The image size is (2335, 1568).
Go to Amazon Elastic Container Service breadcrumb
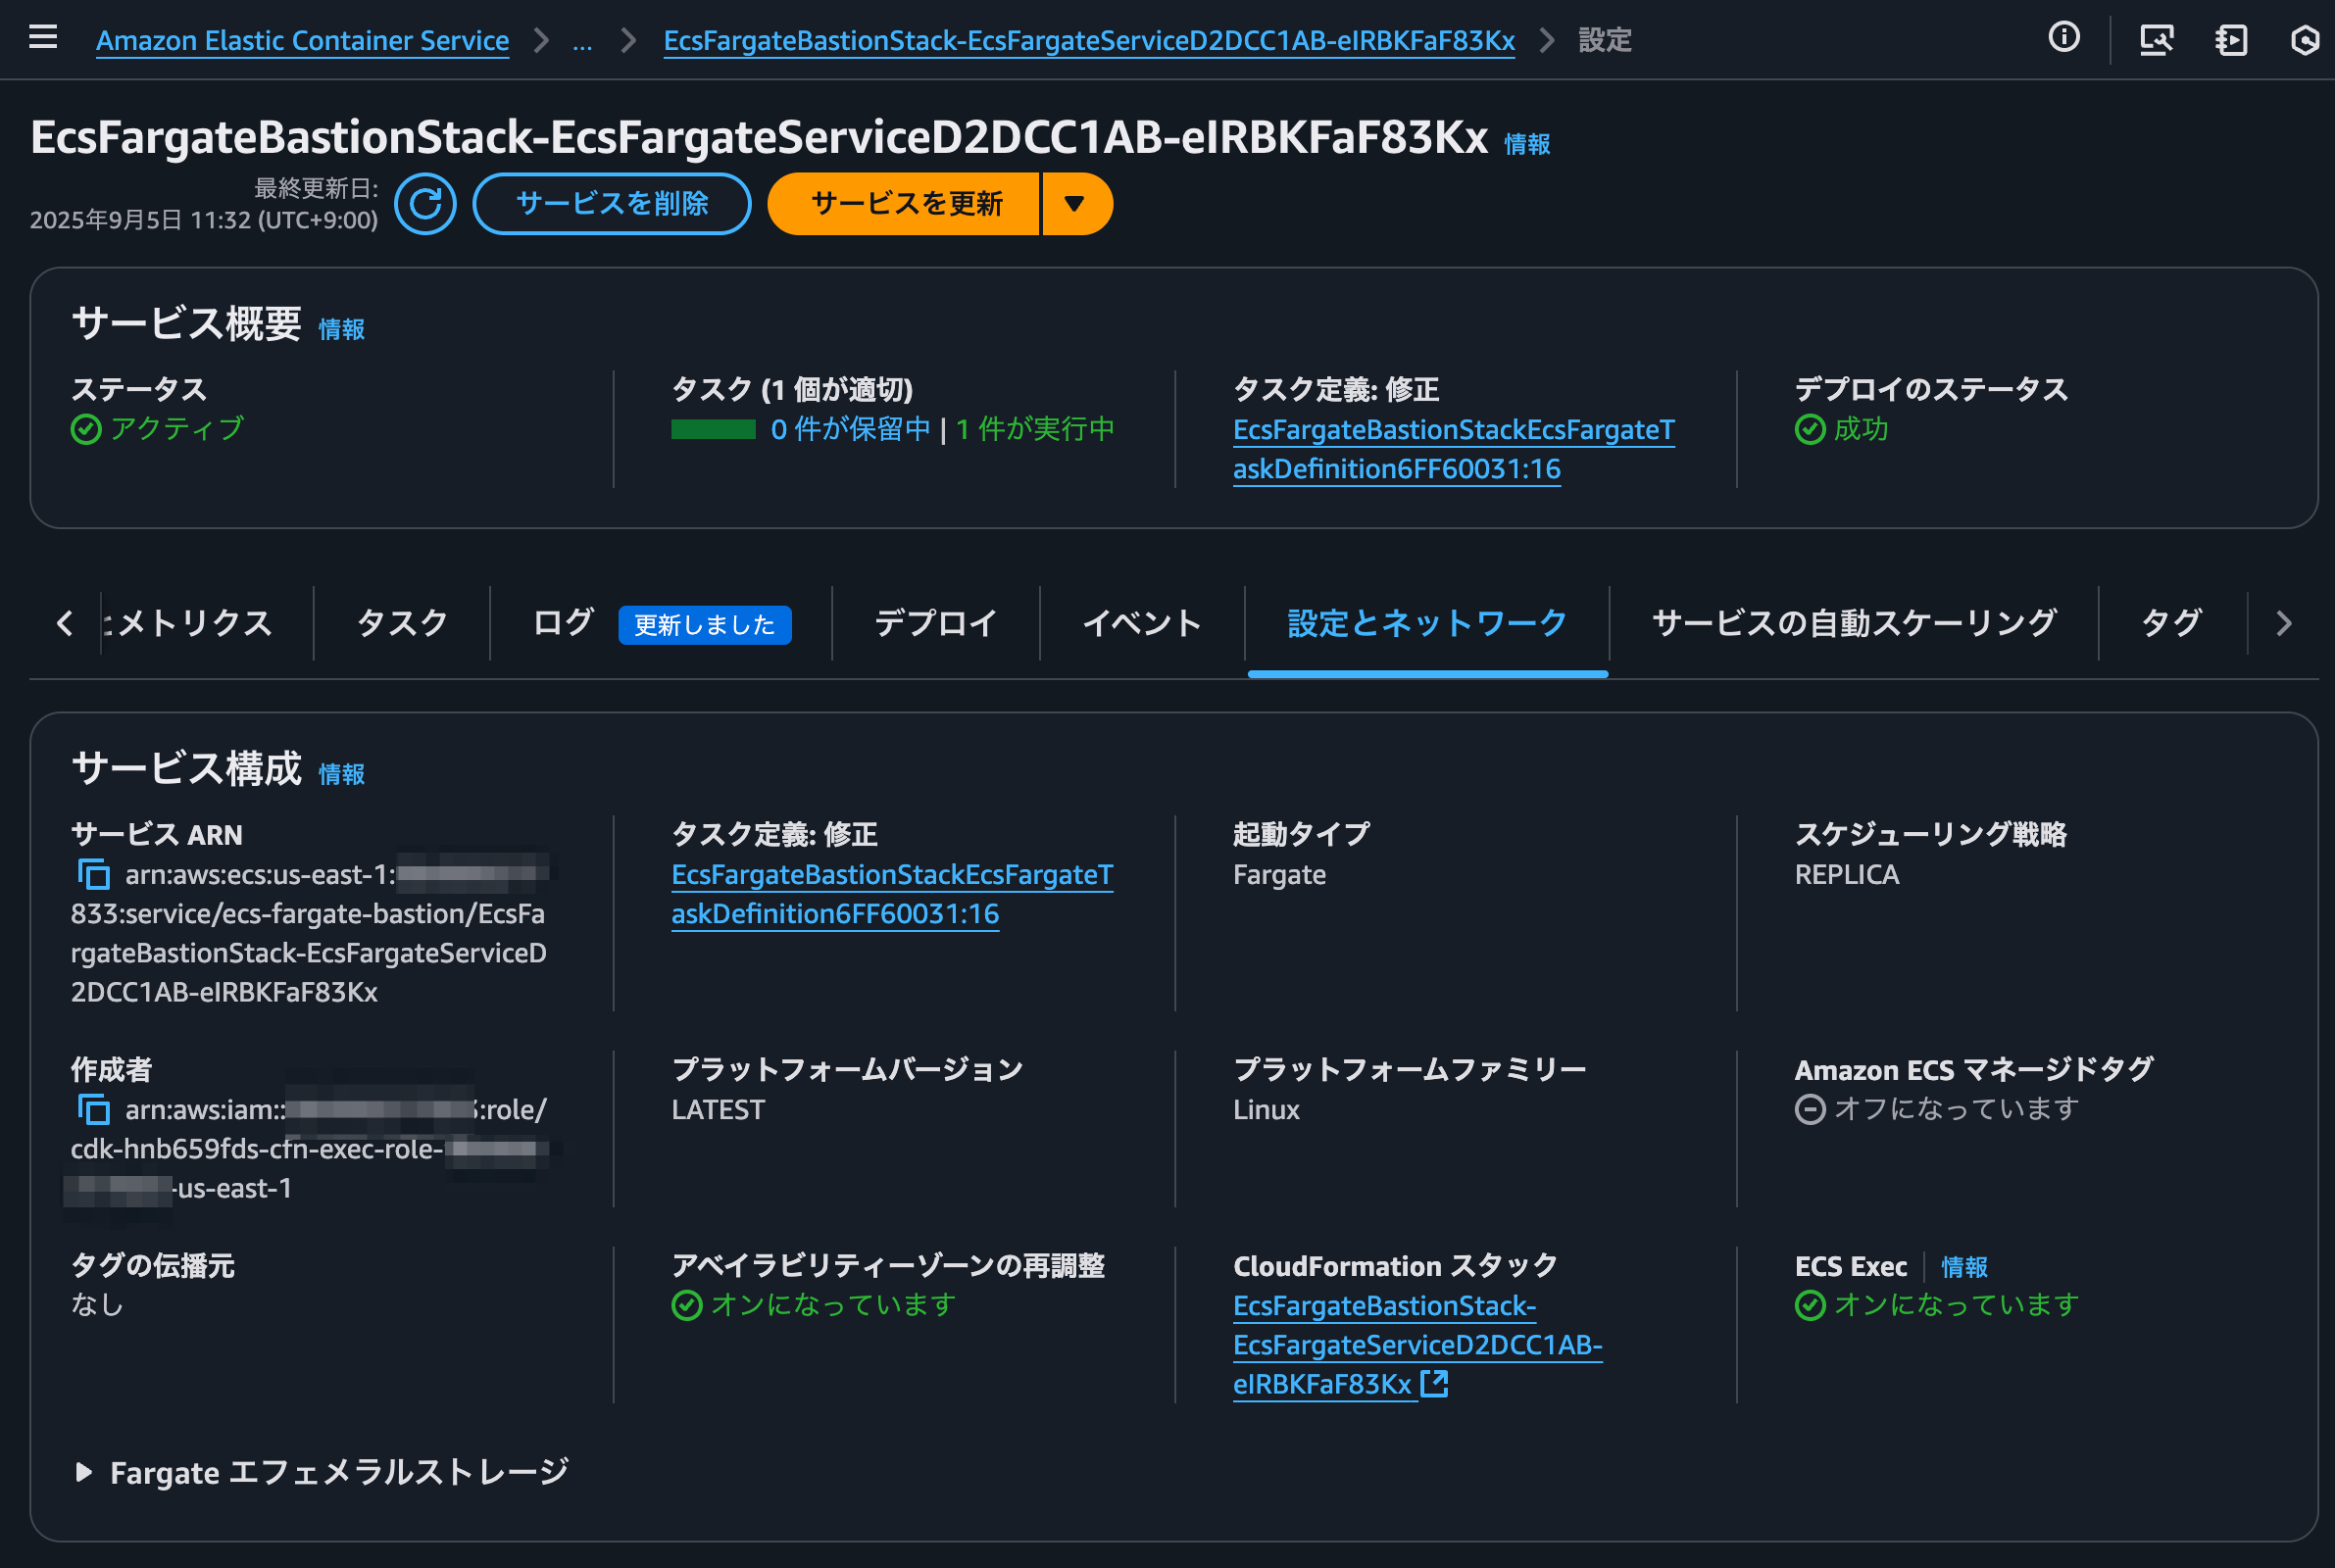(302, 41)
